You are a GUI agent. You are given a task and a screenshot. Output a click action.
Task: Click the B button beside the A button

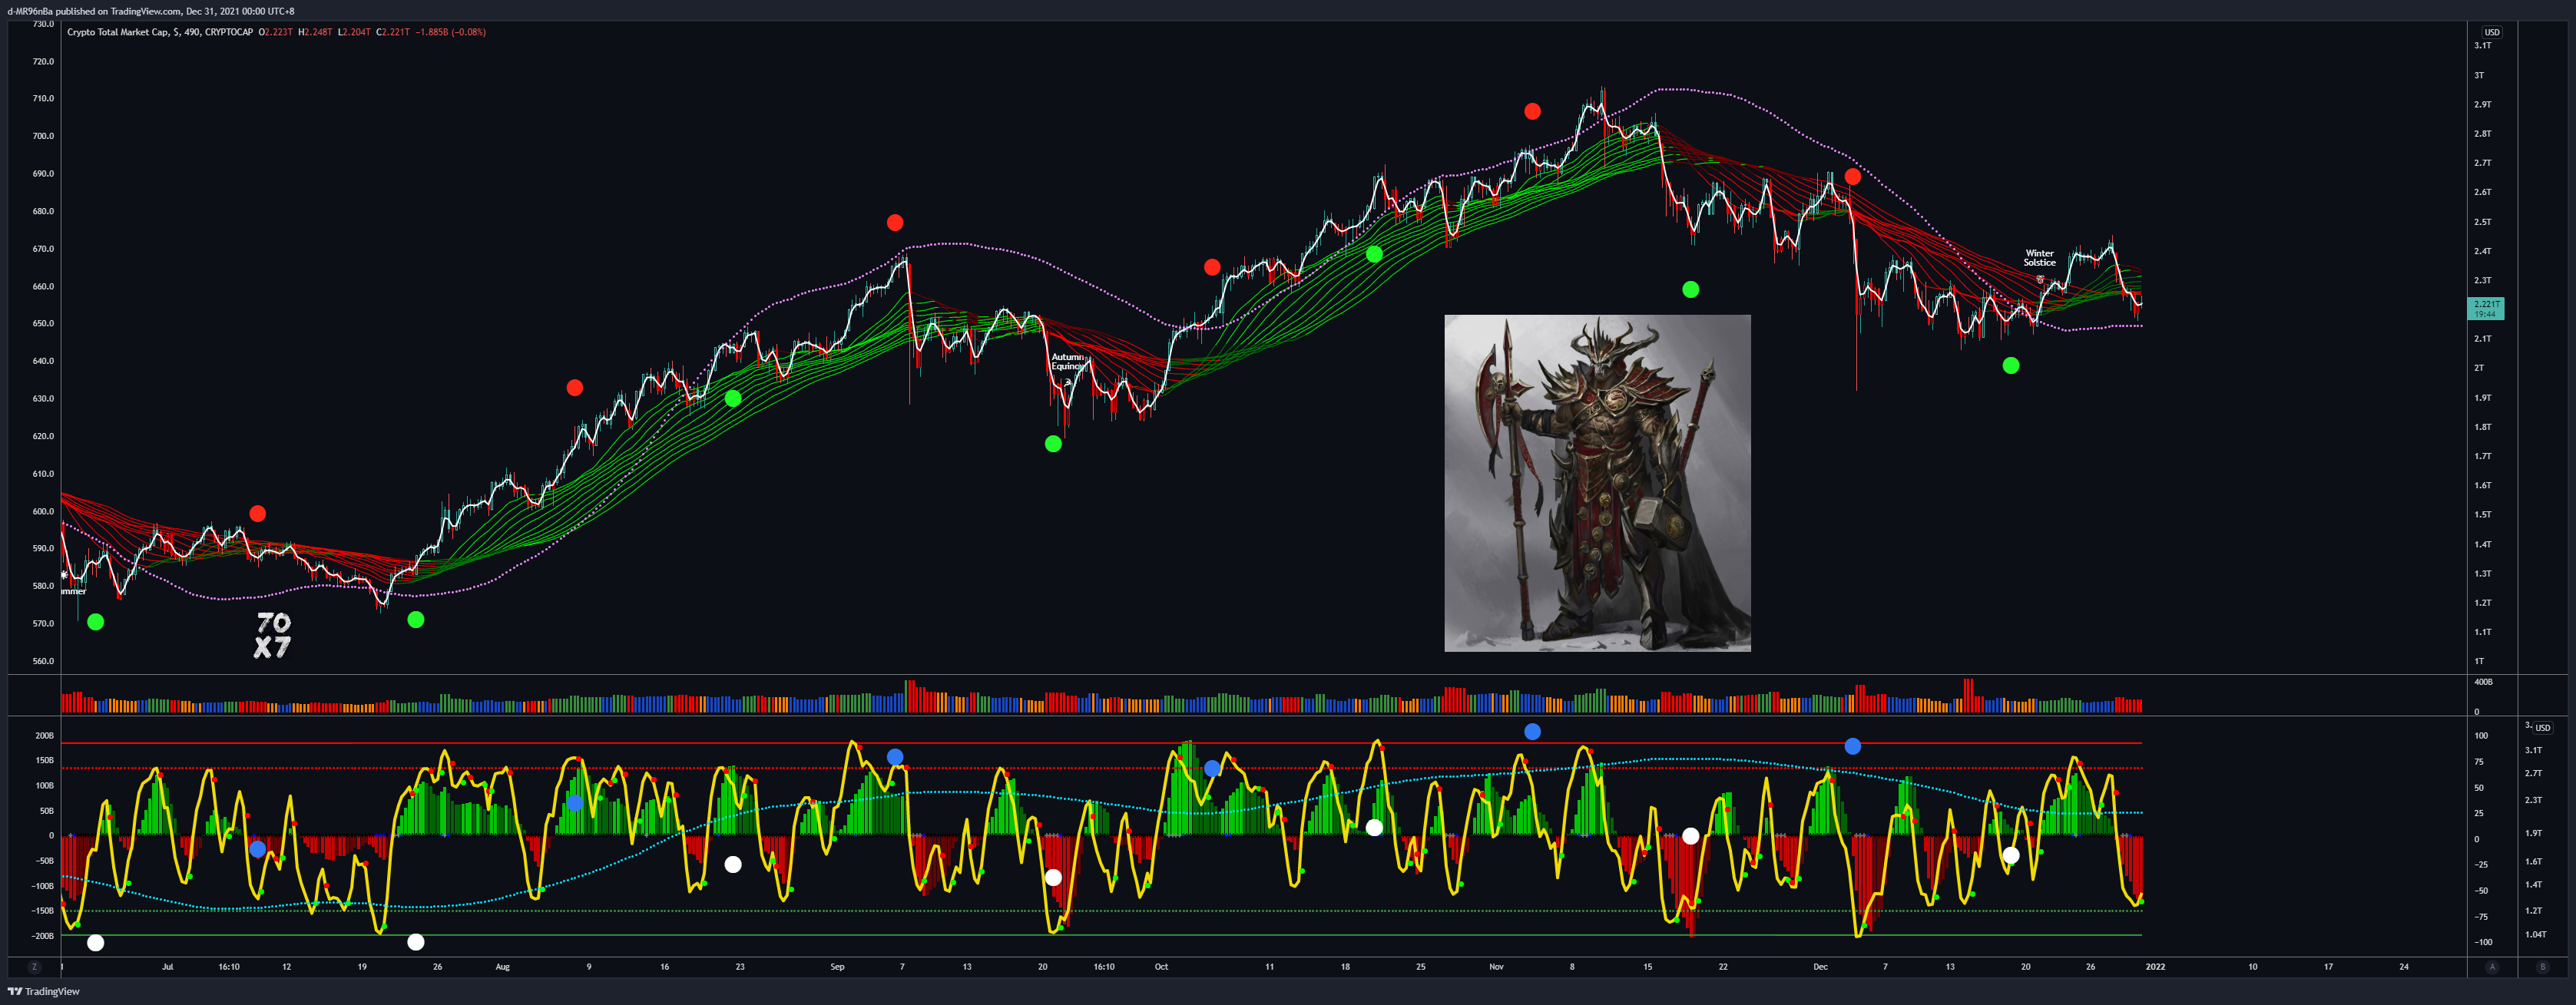click(x=2542, y=967)
